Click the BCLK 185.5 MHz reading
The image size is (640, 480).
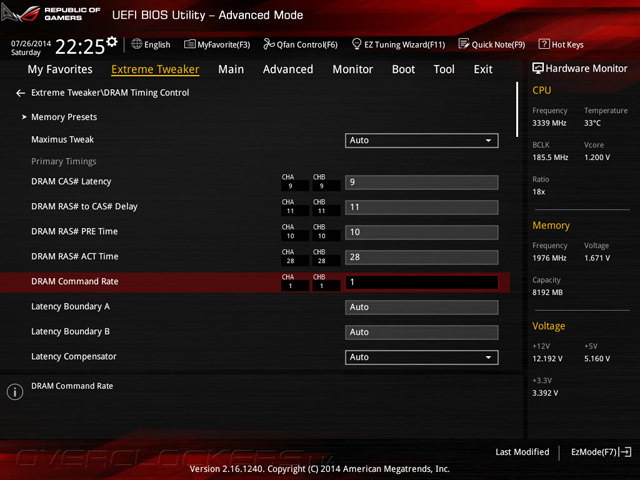pos(550,158)
